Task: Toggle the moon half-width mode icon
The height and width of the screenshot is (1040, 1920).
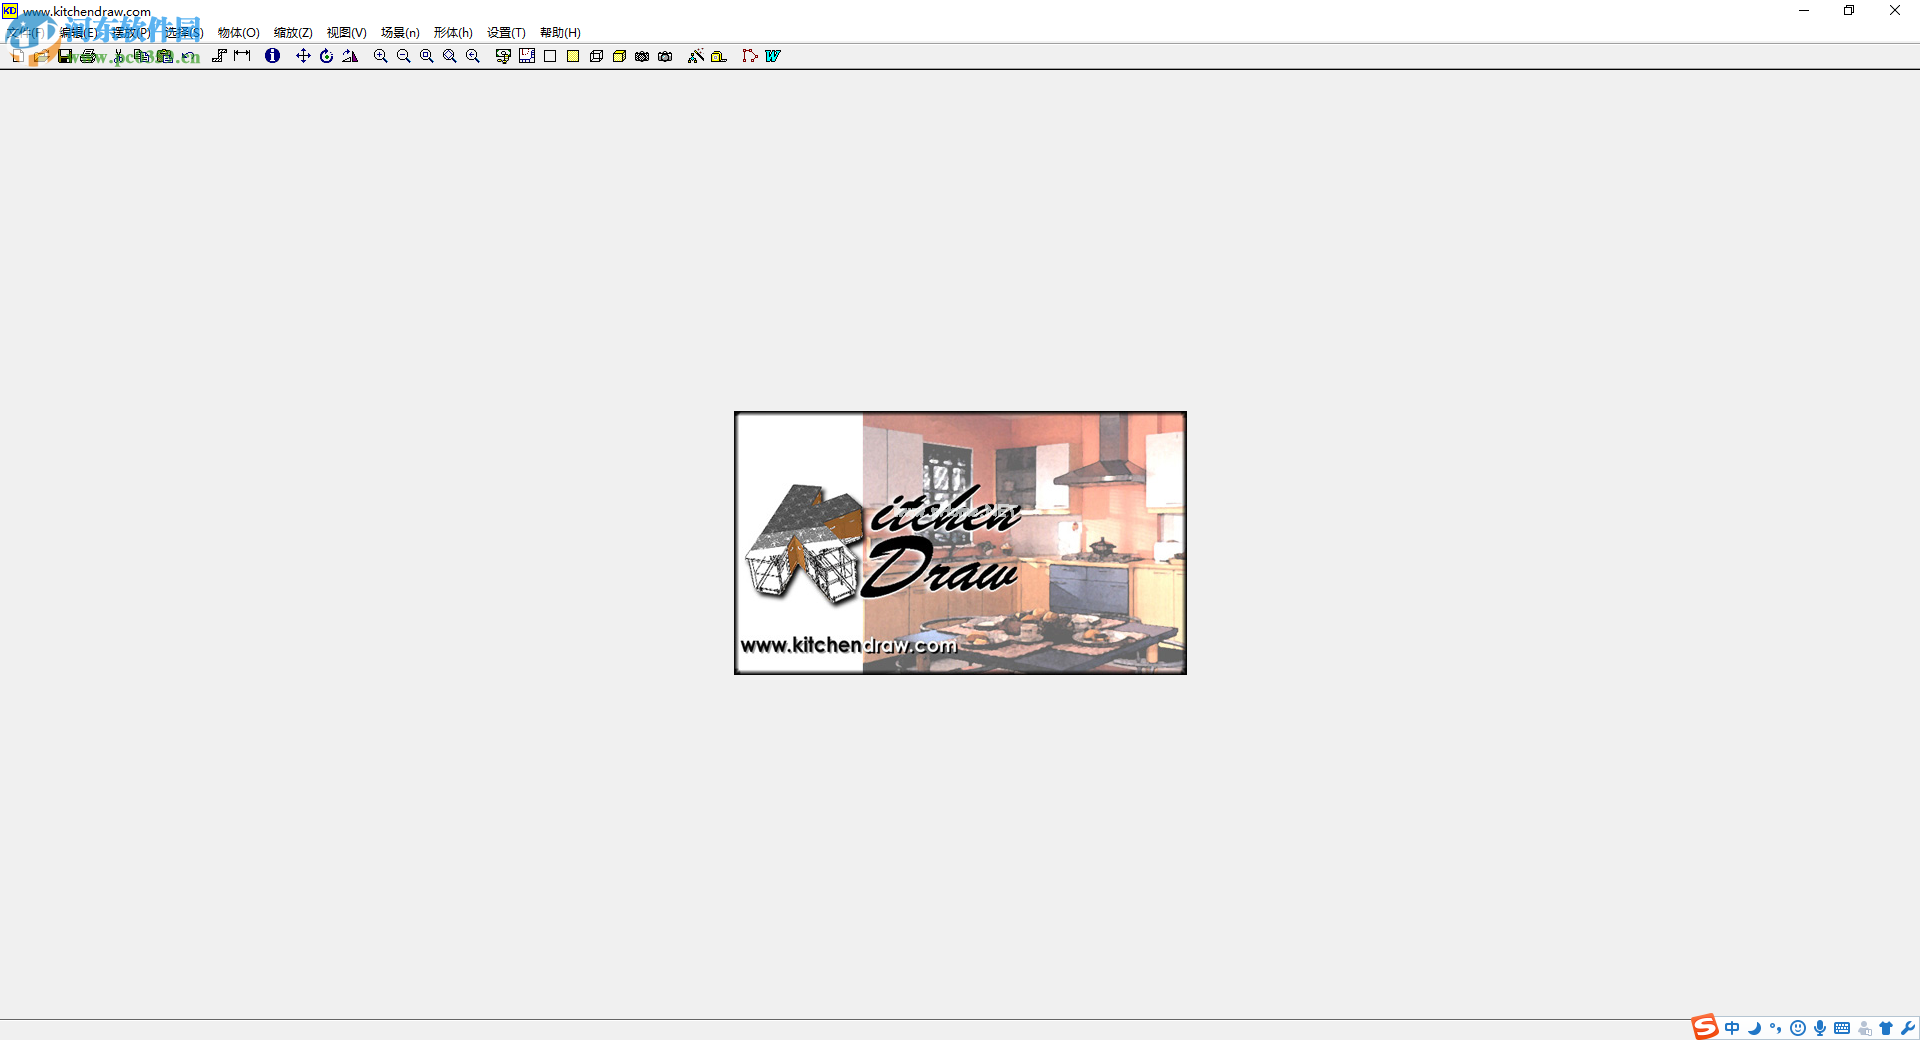Action: tap(1754, 1028)
